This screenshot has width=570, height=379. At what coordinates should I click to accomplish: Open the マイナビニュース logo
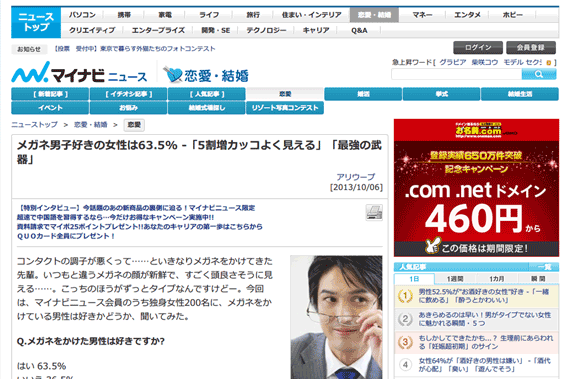(79, 73)
